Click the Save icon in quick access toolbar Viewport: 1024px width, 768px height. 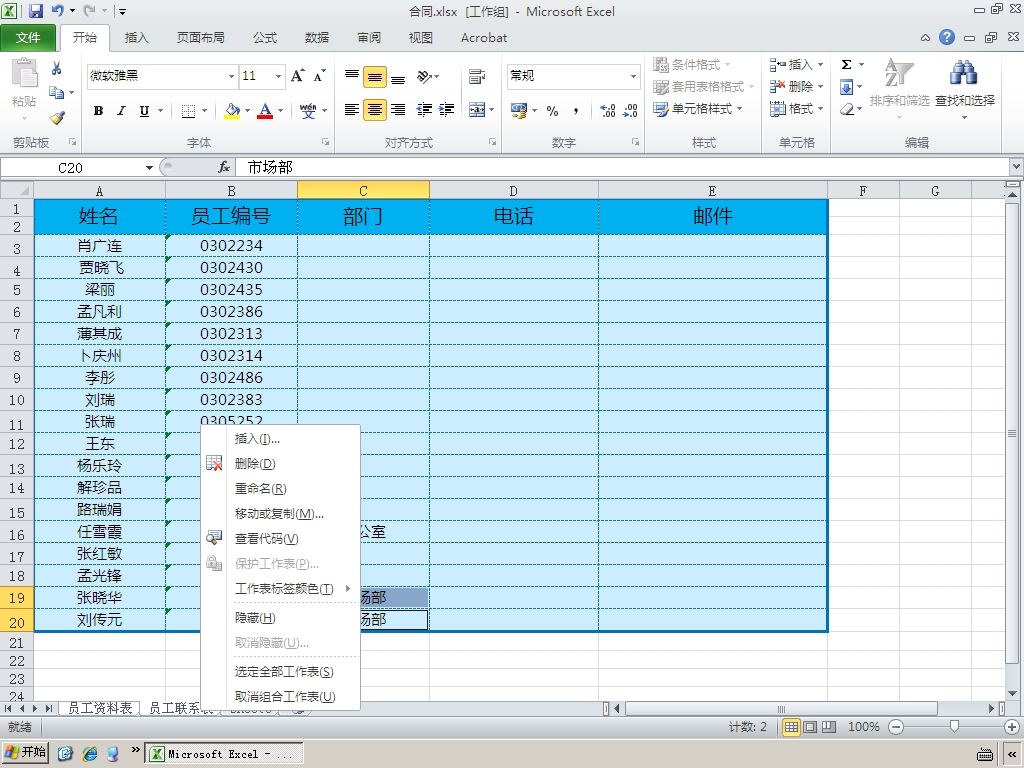coord(35,10)
